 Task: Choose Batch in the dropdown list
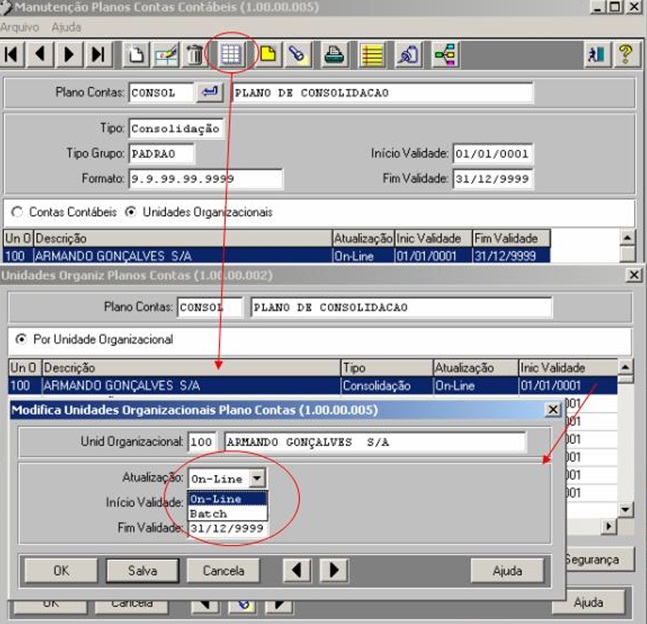[227, 514]
